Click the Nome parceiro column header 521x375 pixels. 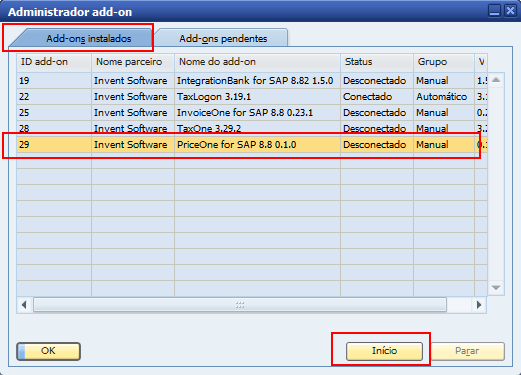(133, 62)
